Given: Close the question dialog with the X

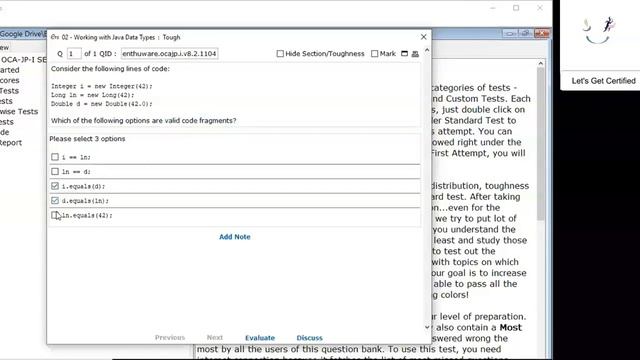Looking at the screenshot, I should coord(424,37).
